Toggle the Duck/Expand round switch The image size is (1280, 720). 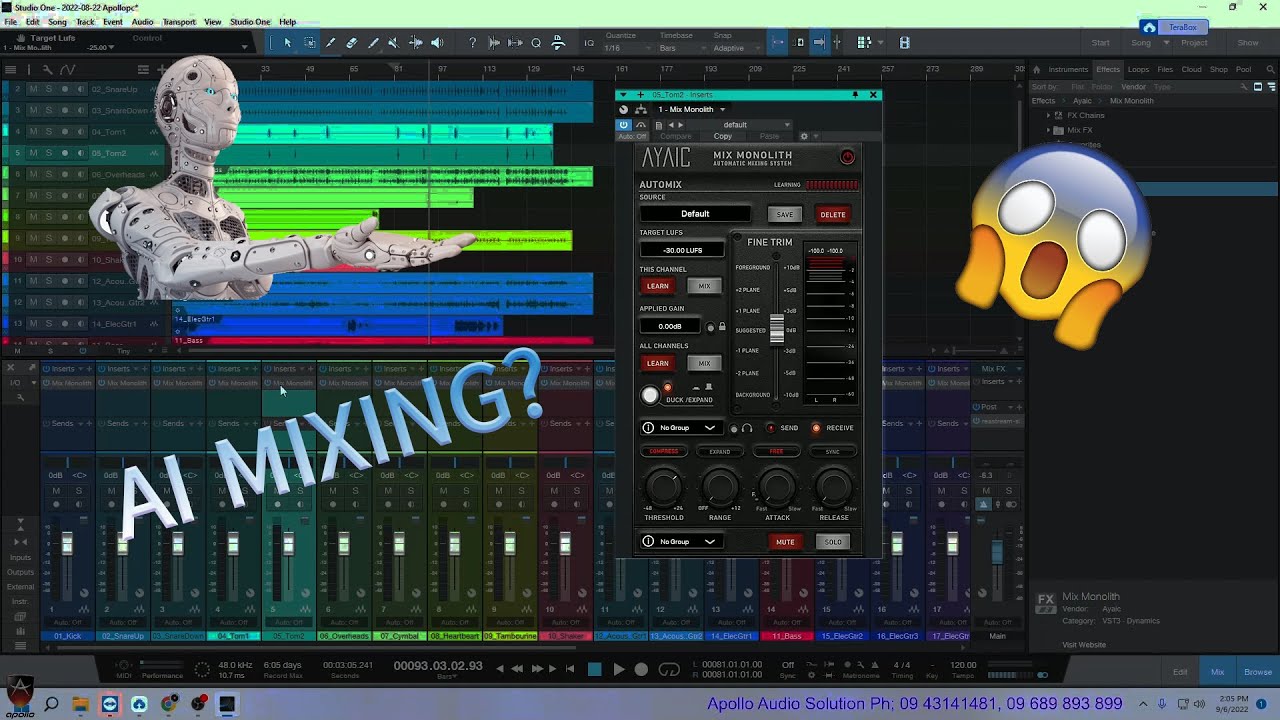pos(650,395)
